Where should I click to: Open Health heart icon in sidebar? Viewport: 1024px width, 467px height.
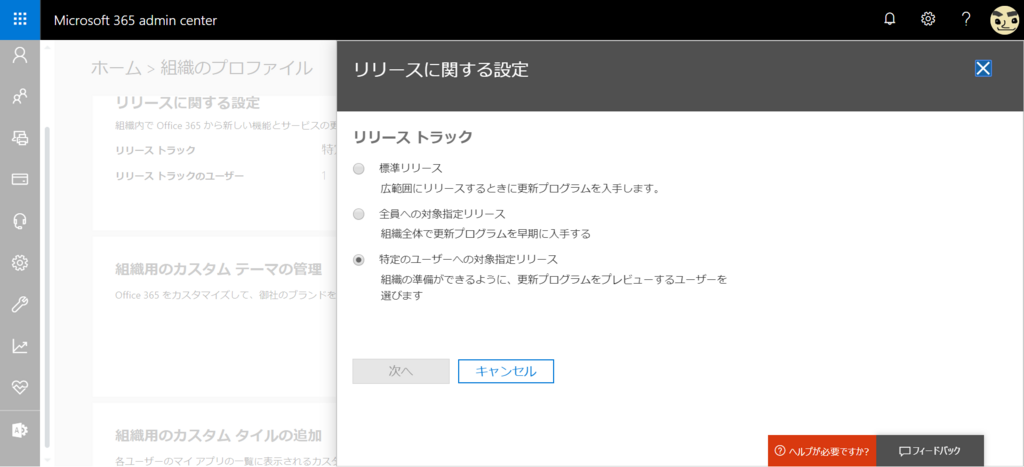[20, 387]
